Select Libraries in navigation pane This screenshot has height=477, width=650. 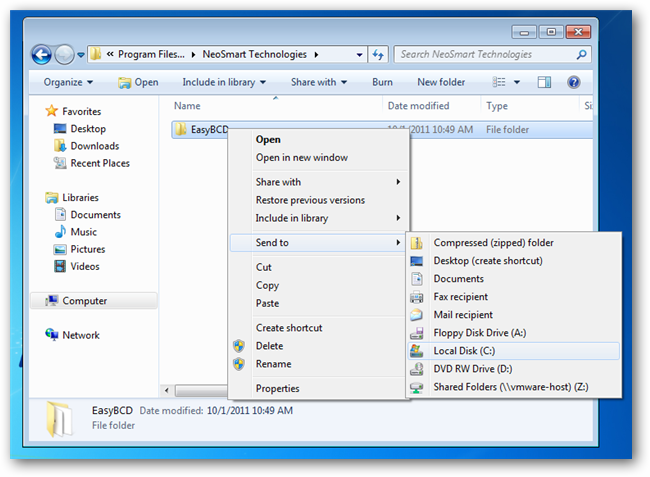coord(72,198)
